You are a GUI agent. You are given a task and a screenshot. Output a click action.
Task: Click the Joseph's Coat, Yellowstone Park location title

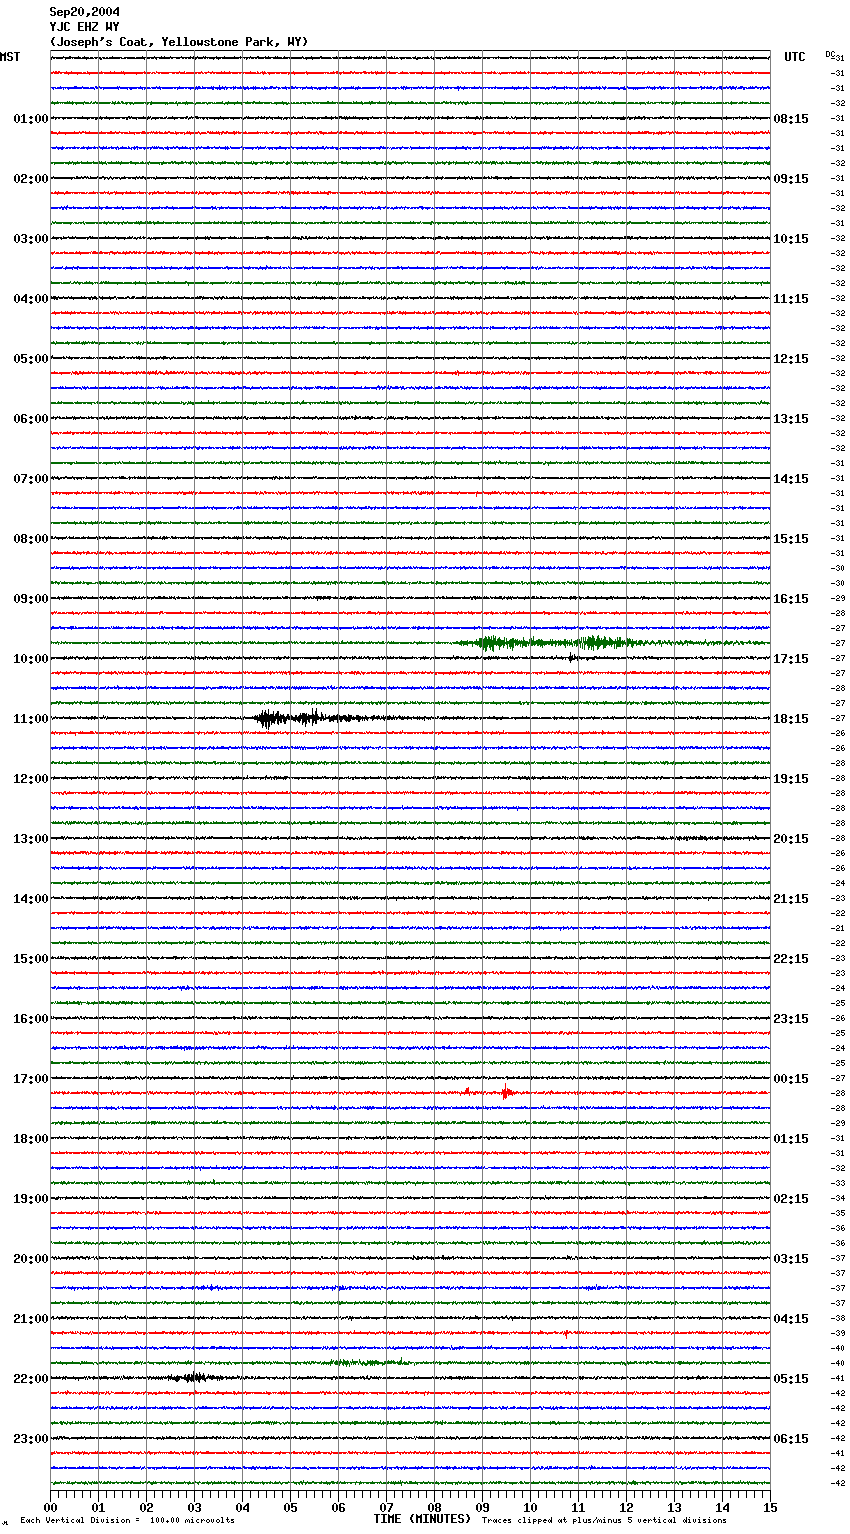tap(179, 42)
